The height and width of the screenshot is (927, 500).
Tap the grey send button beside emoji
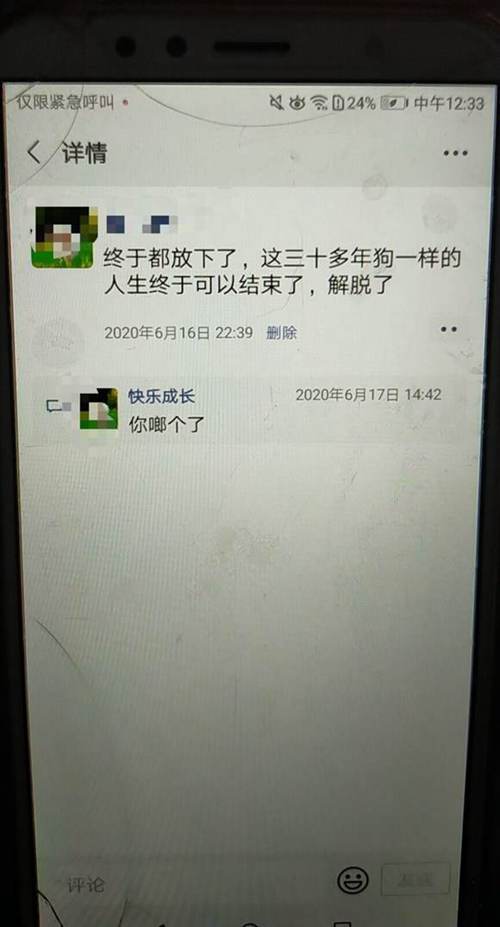click(x=415, y=879)
